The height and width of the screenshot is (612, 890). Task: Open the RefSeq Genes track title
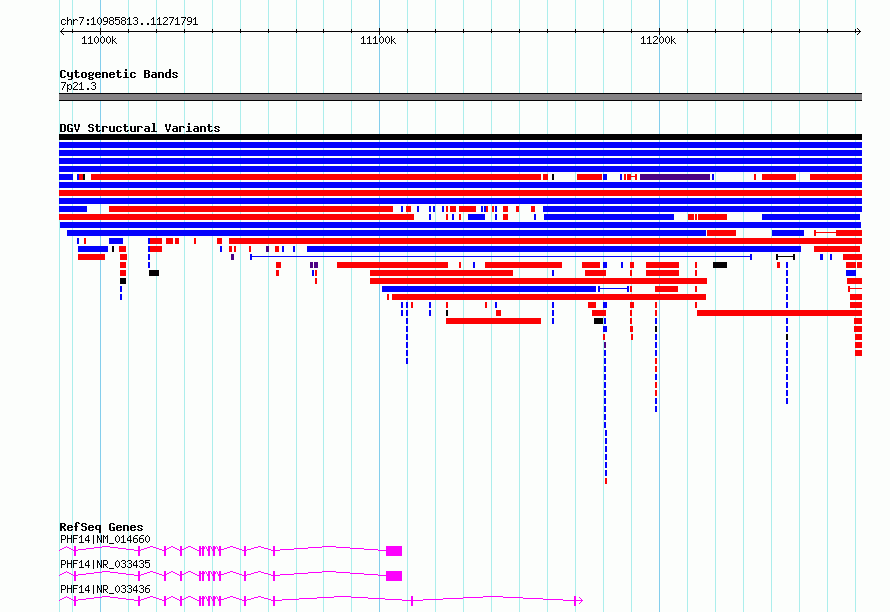point(101,527)
